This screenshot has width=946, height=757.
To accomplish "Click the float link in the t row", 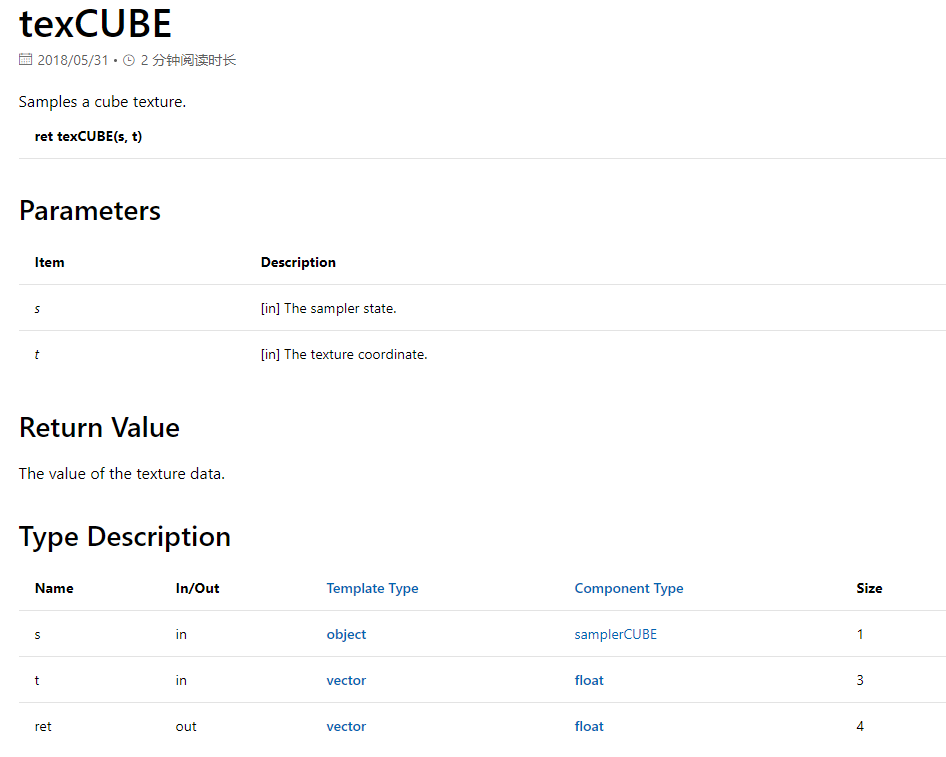I will point(589,680).
